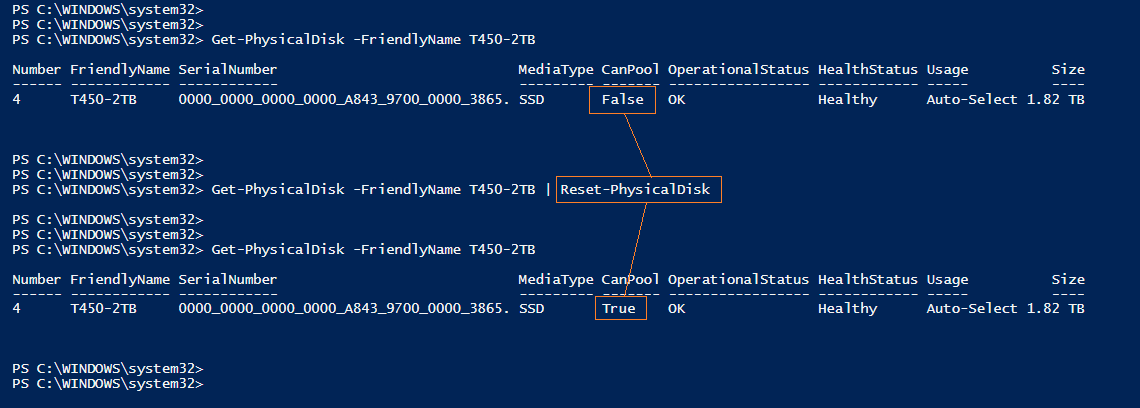Click the boxed Reset-PhysicalDisk command text
Image resolution: width=1140 pixels, height=408 pixels.
point(639,189)
